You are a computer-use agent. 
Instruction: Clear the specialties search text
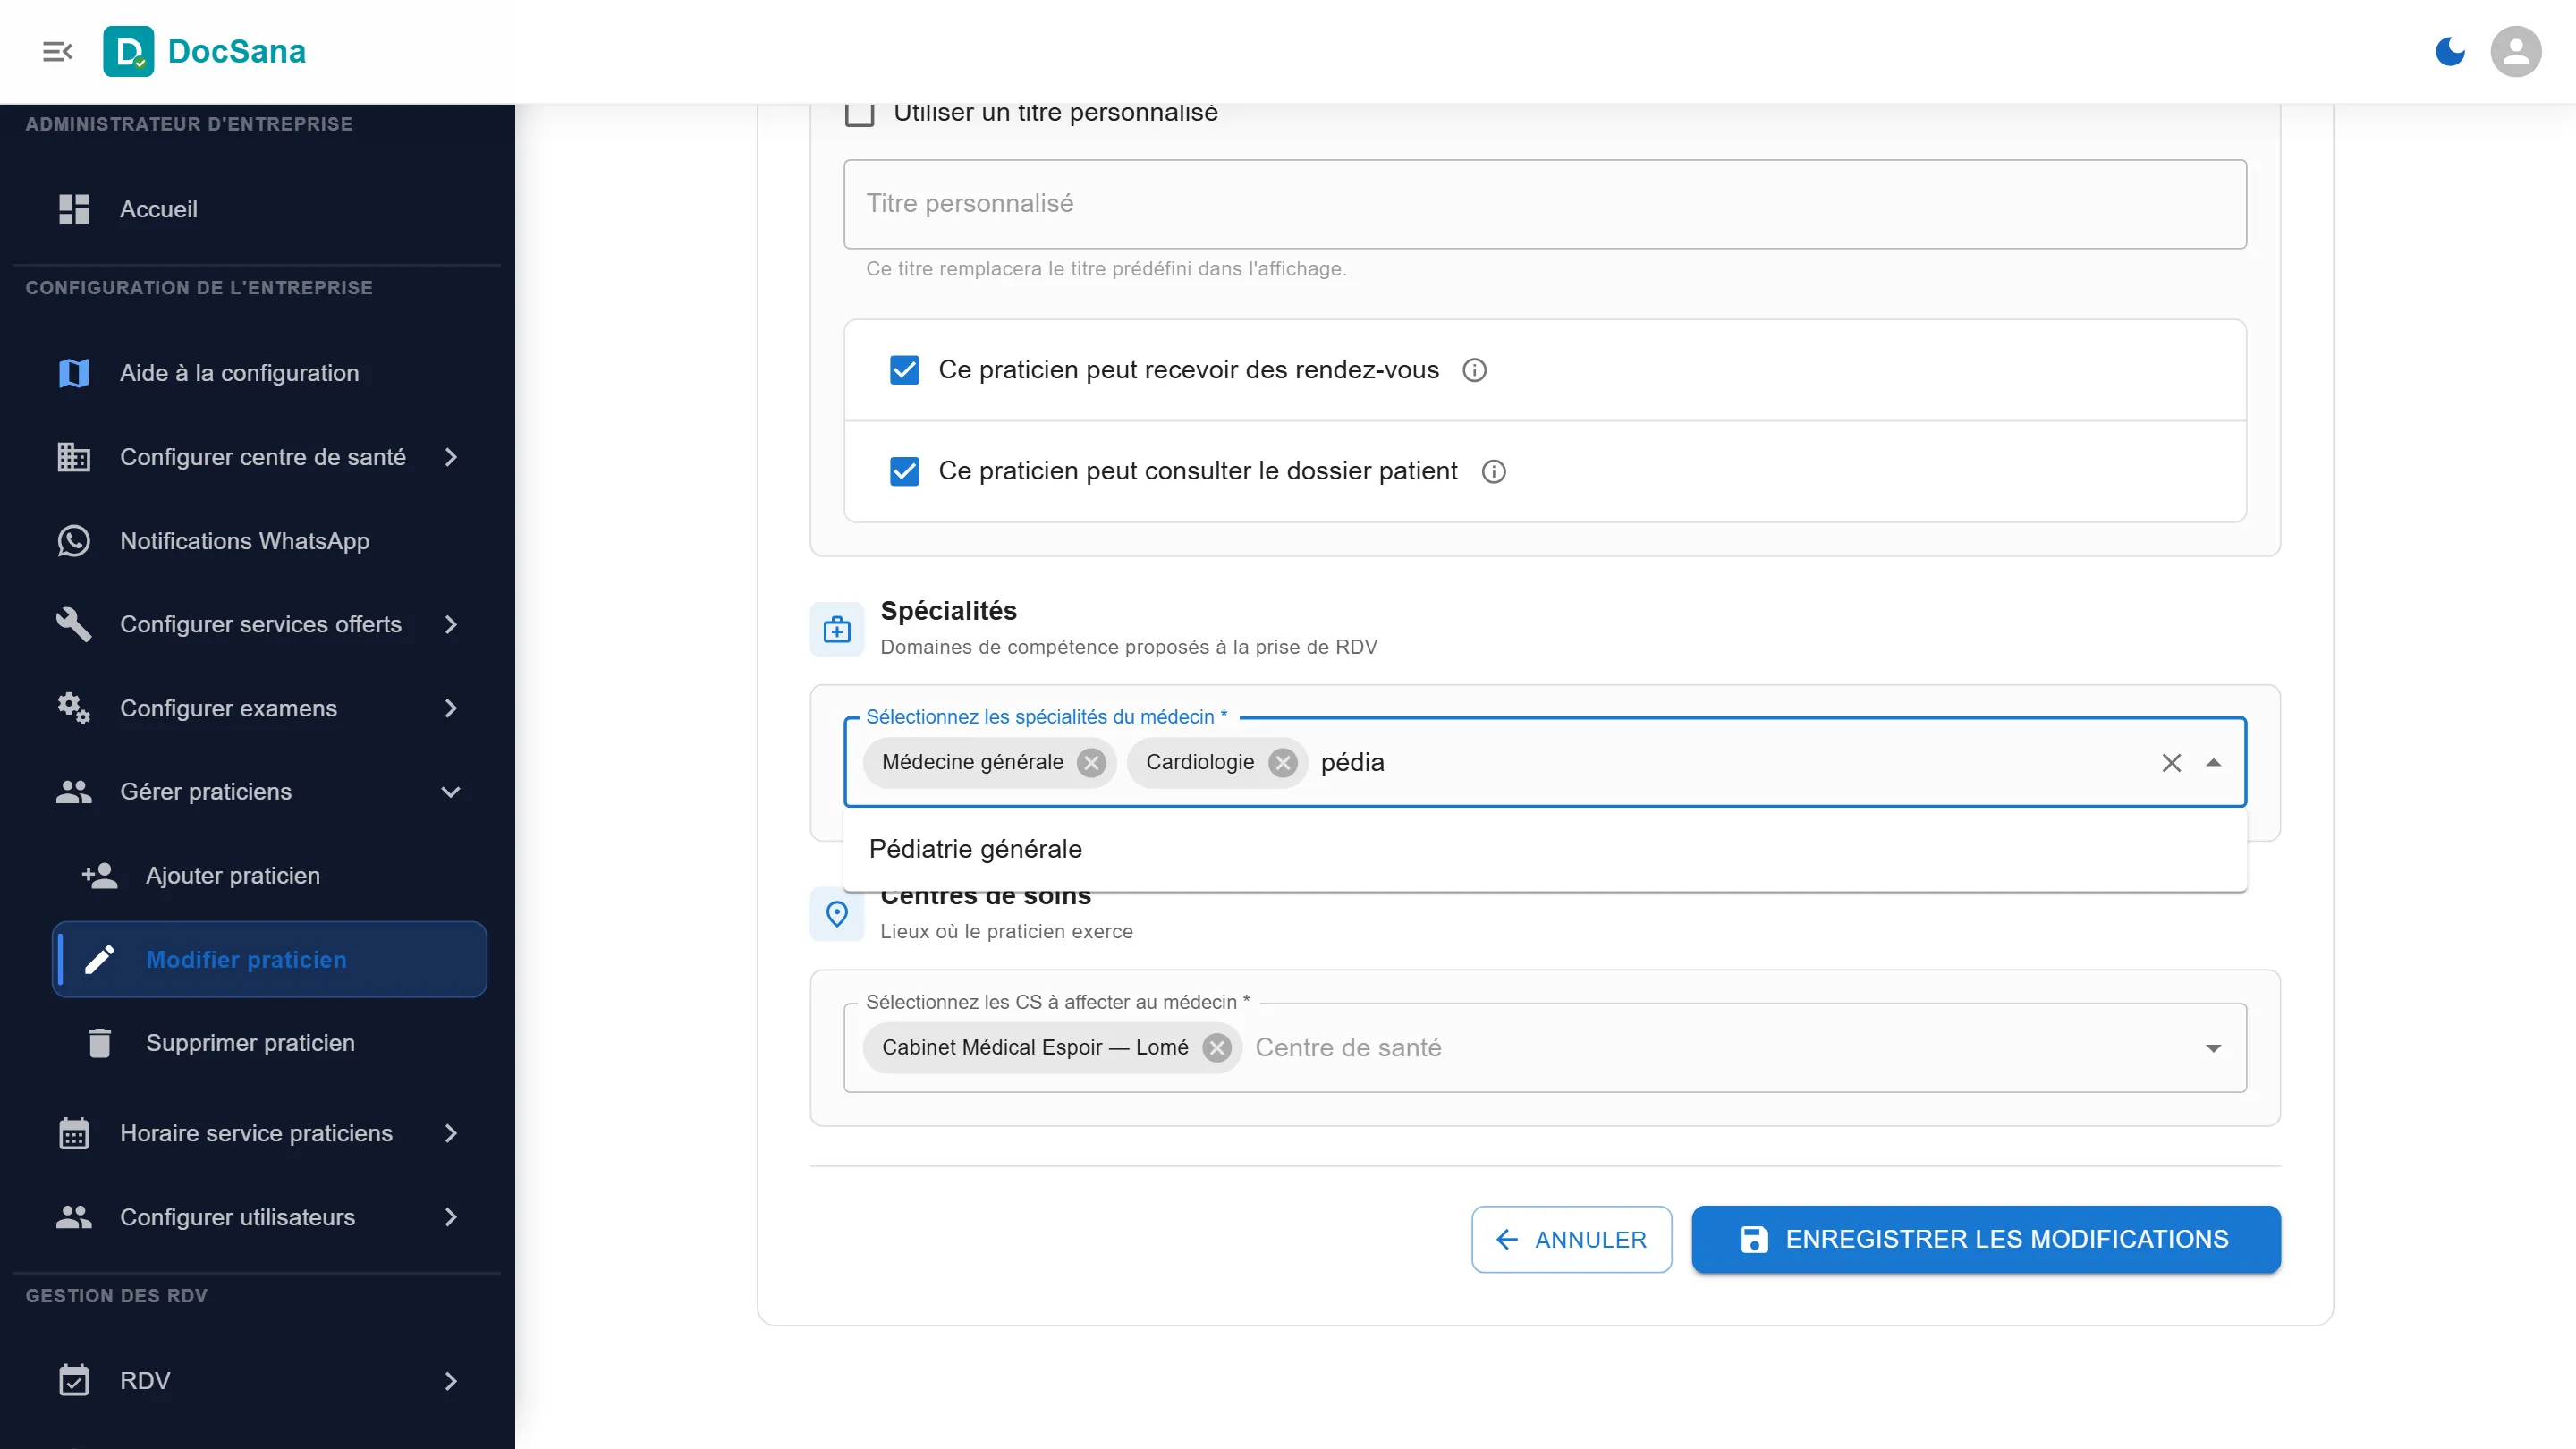pos(2171,763)
